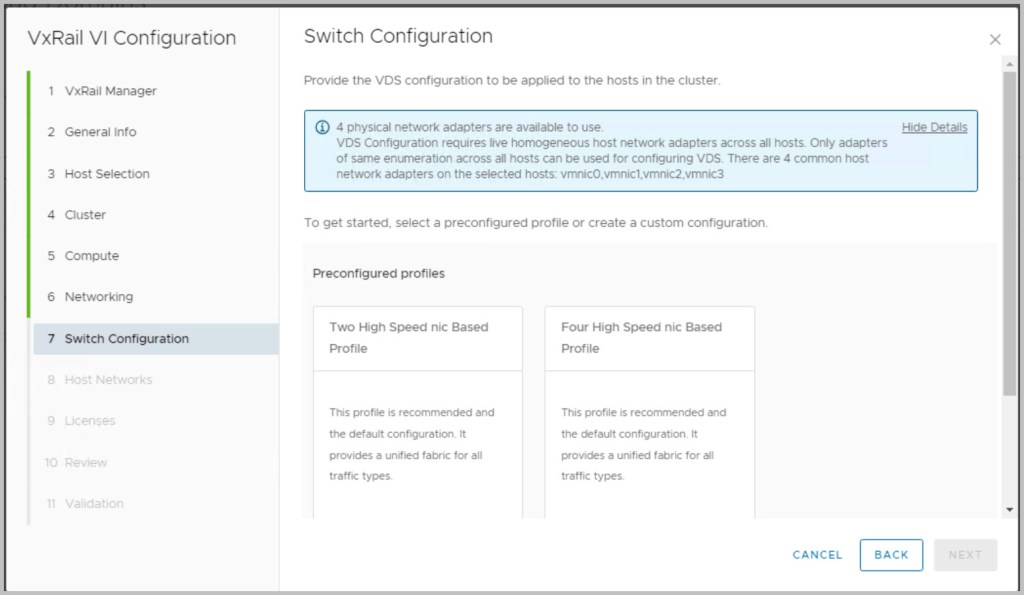Collapse the banner with Hide Details
The width and height of the screenshot is (1024, 595).
pyautogui.click(x=934, y=127)
